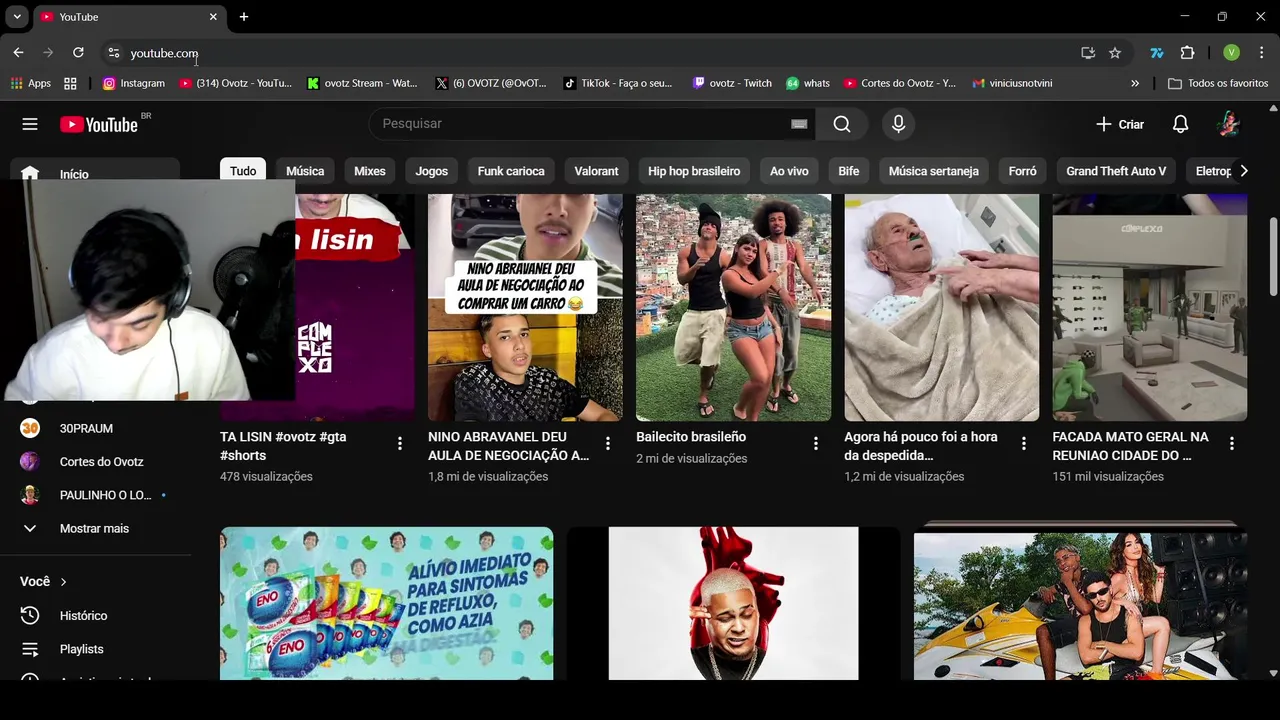Click install app icon in address bar

1088,53
